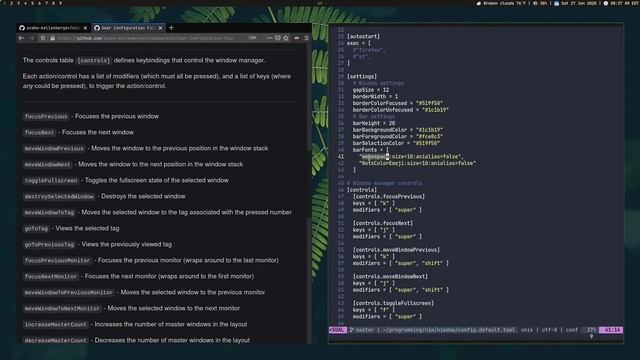Click the extension icon left of hamburger menu
Image resolution: width=640 pixels, height=360 pixels.
click(x=297, y=38)
